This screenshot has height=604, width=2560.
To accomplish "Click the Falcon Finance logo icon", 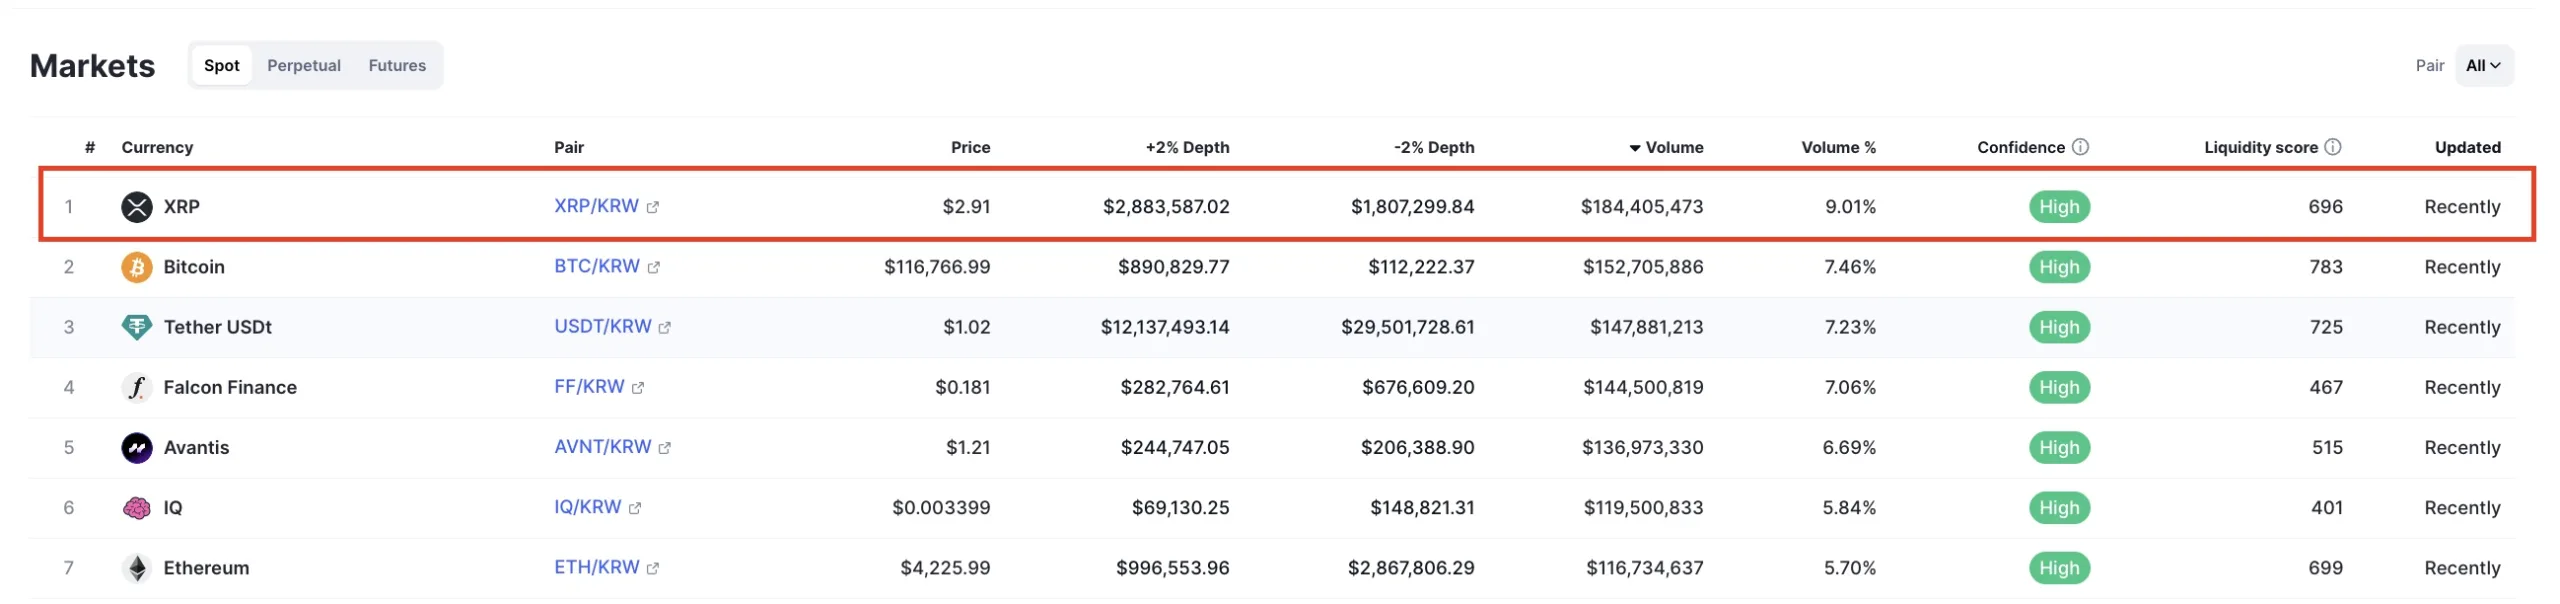I will tap(137, 387).
